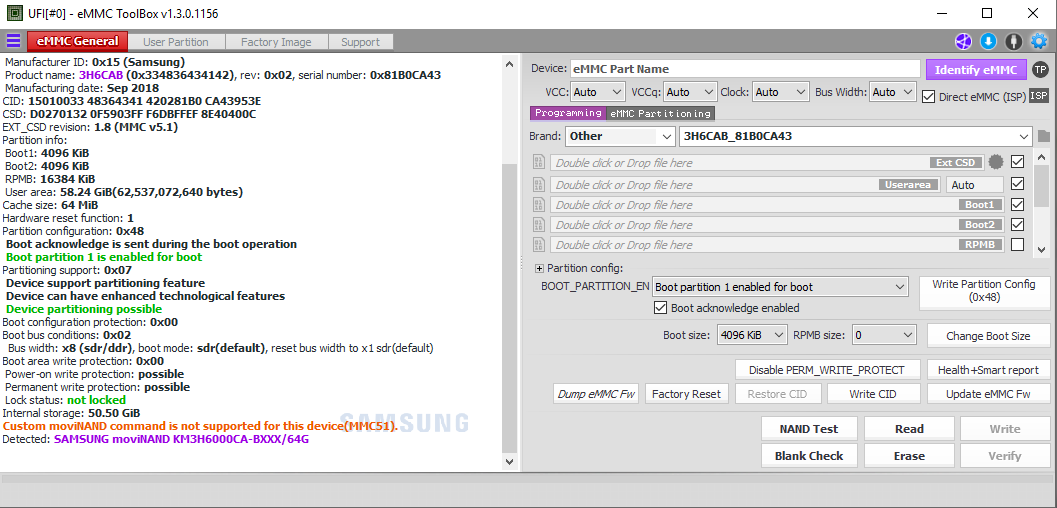Screen dimensions: 1057x508
Task: Expand the Partition config section
Action: [539, 268]
